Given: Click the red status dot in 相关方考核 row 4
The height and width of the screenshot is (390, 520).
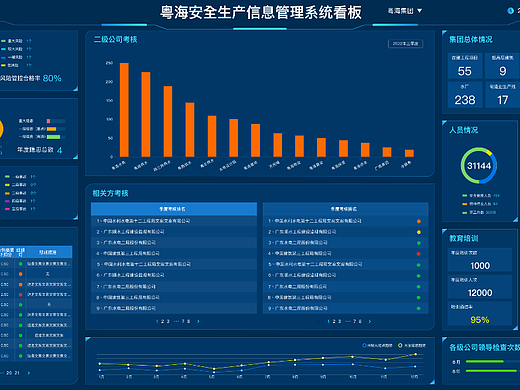Looking at the screenshot, I should click(419, 254).
